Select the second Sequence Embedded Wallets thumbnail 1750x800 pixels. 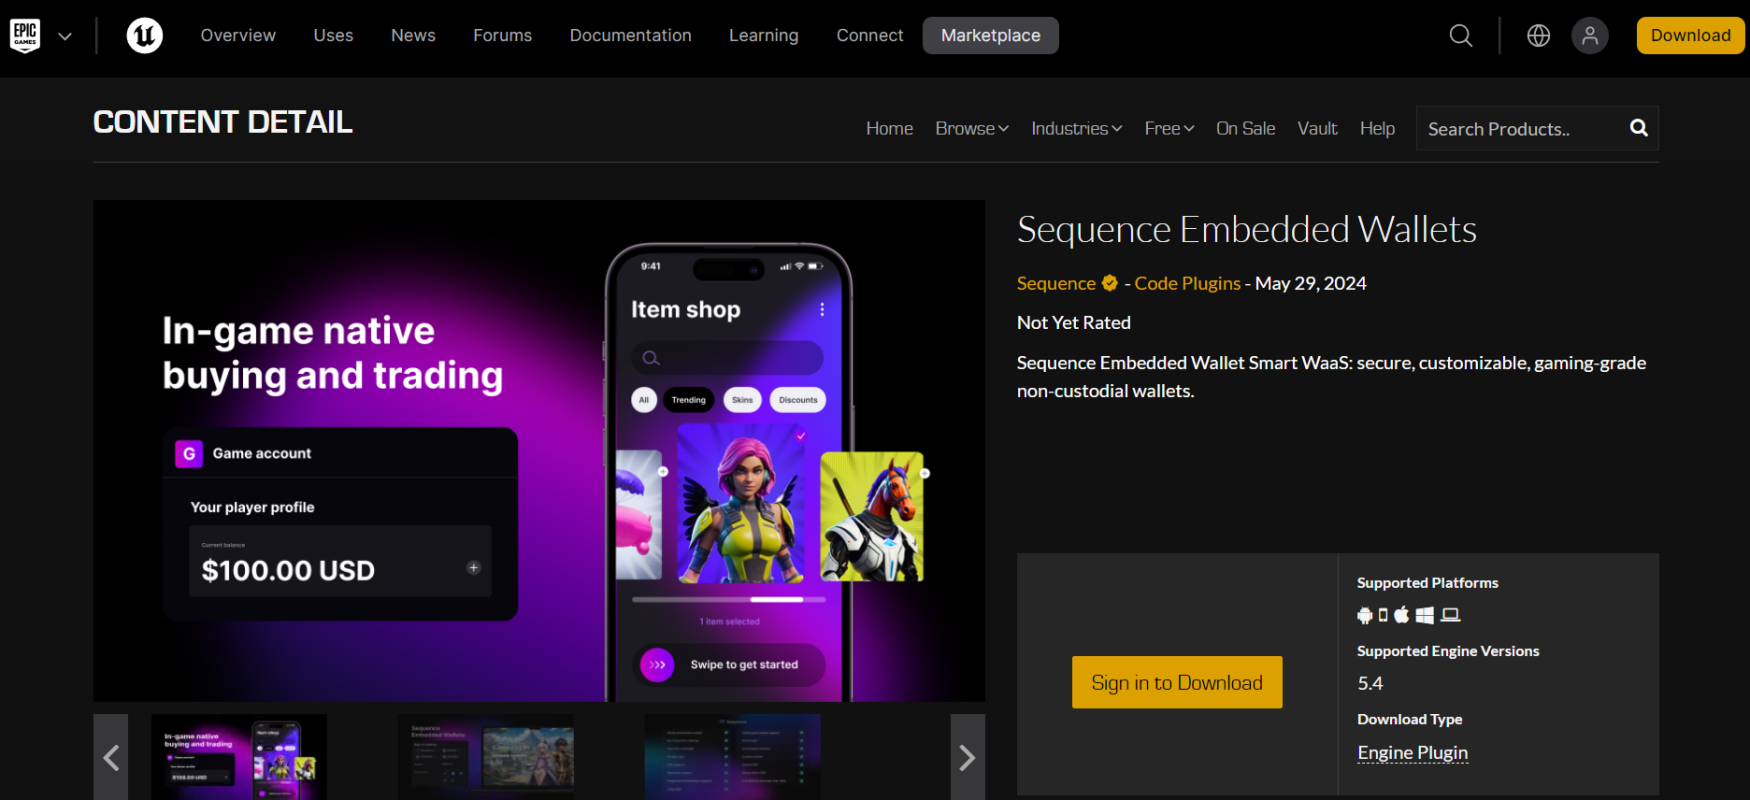point(486,757)
